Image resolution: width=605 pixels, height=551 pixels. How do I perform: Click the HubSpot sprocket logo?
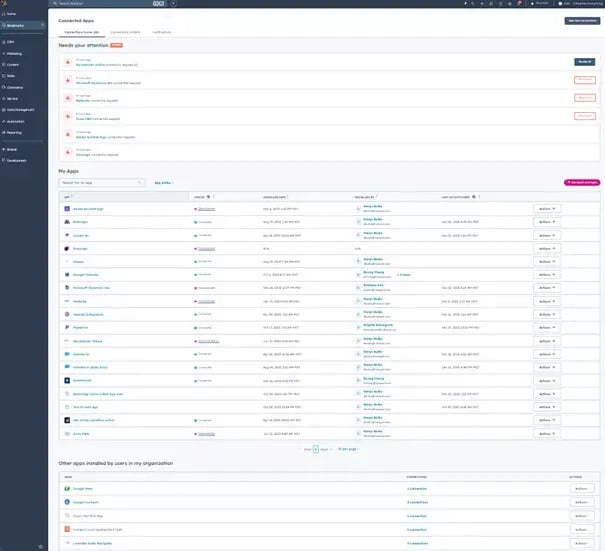click(x=4, y=3)
